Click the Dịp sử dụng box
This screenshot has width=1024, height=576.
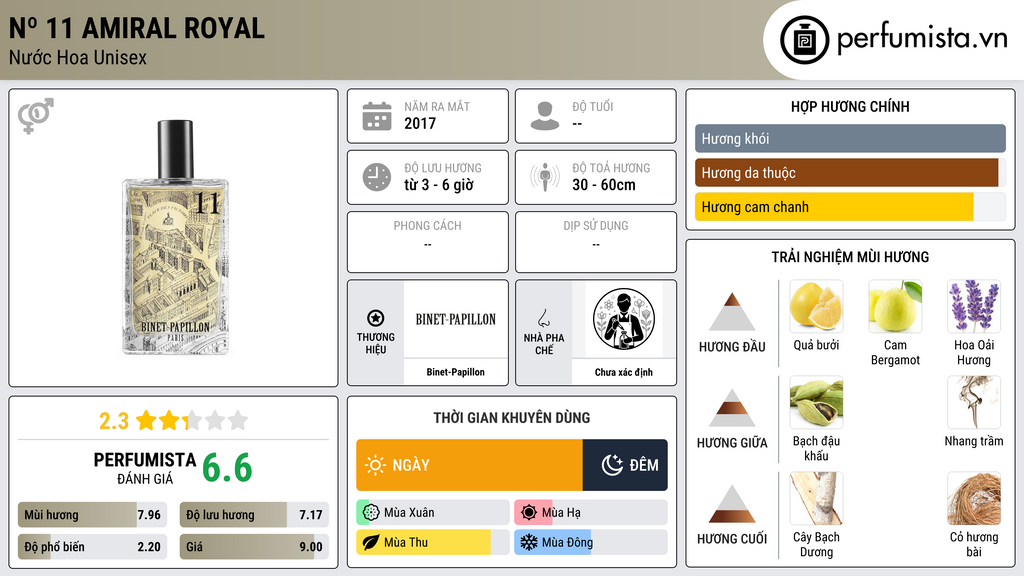pyautogui.click(x=596, y=242)
